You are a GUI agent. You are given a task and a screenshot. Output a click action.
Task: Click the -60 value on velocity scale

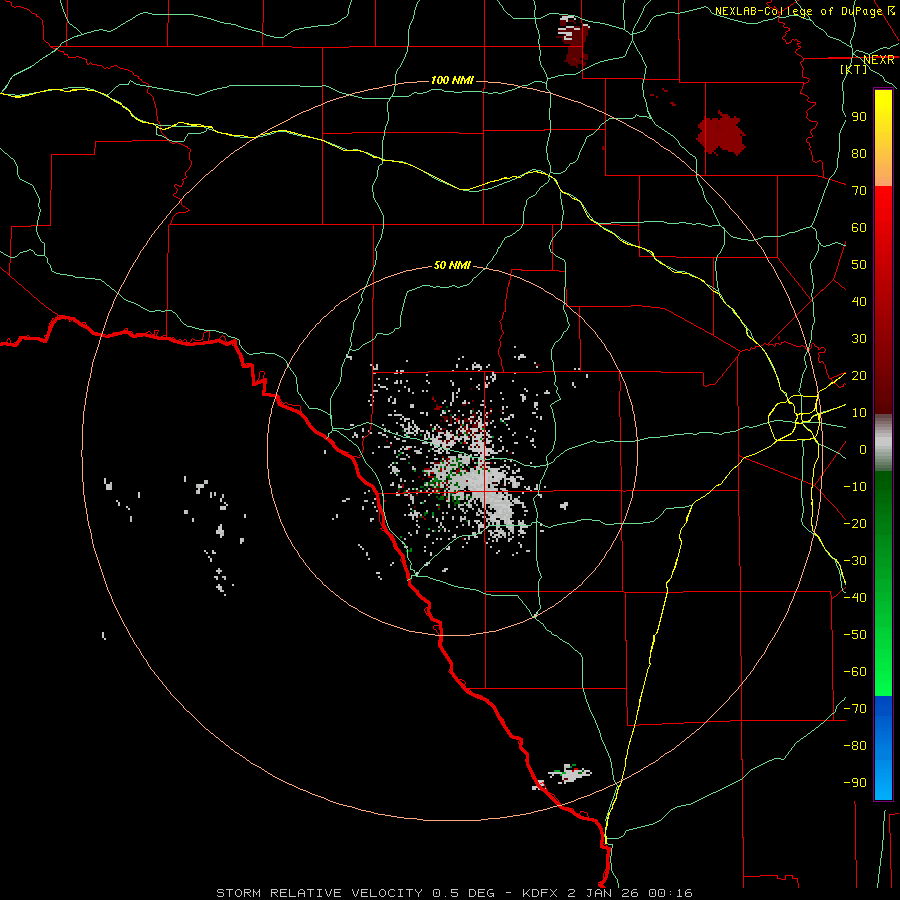[x=855, y=672]
